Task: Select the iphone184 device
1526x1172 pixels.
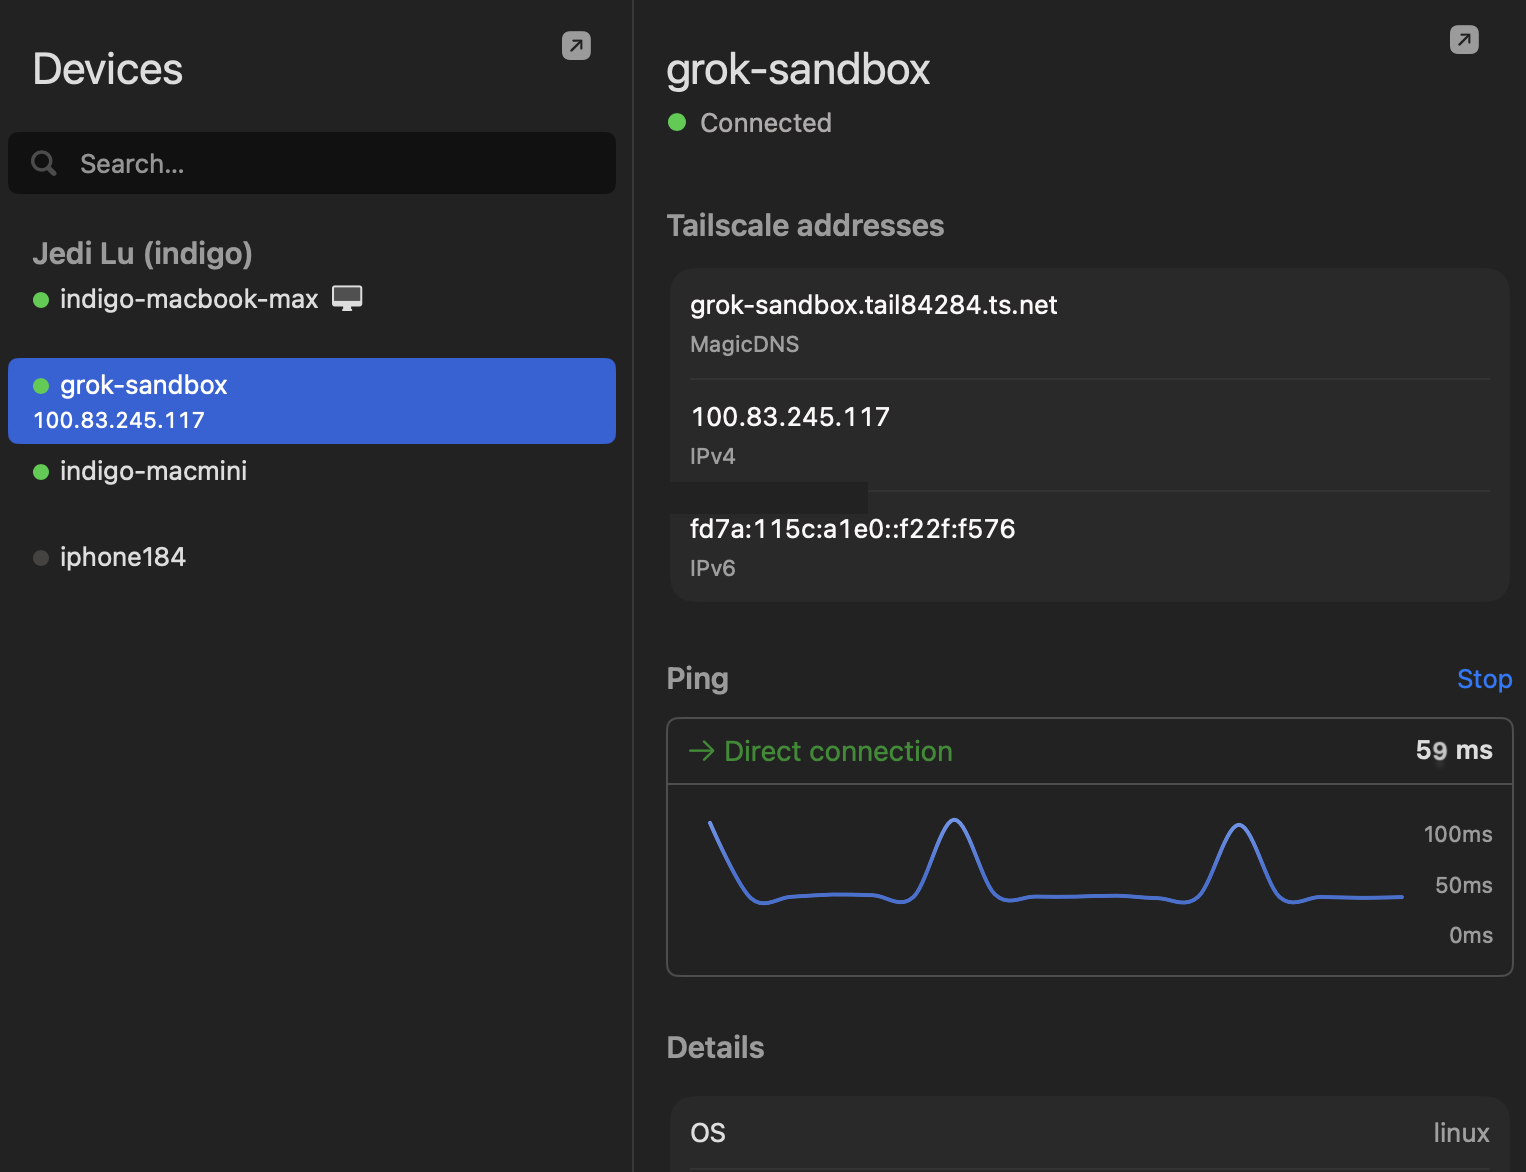Action: point(123,557)
